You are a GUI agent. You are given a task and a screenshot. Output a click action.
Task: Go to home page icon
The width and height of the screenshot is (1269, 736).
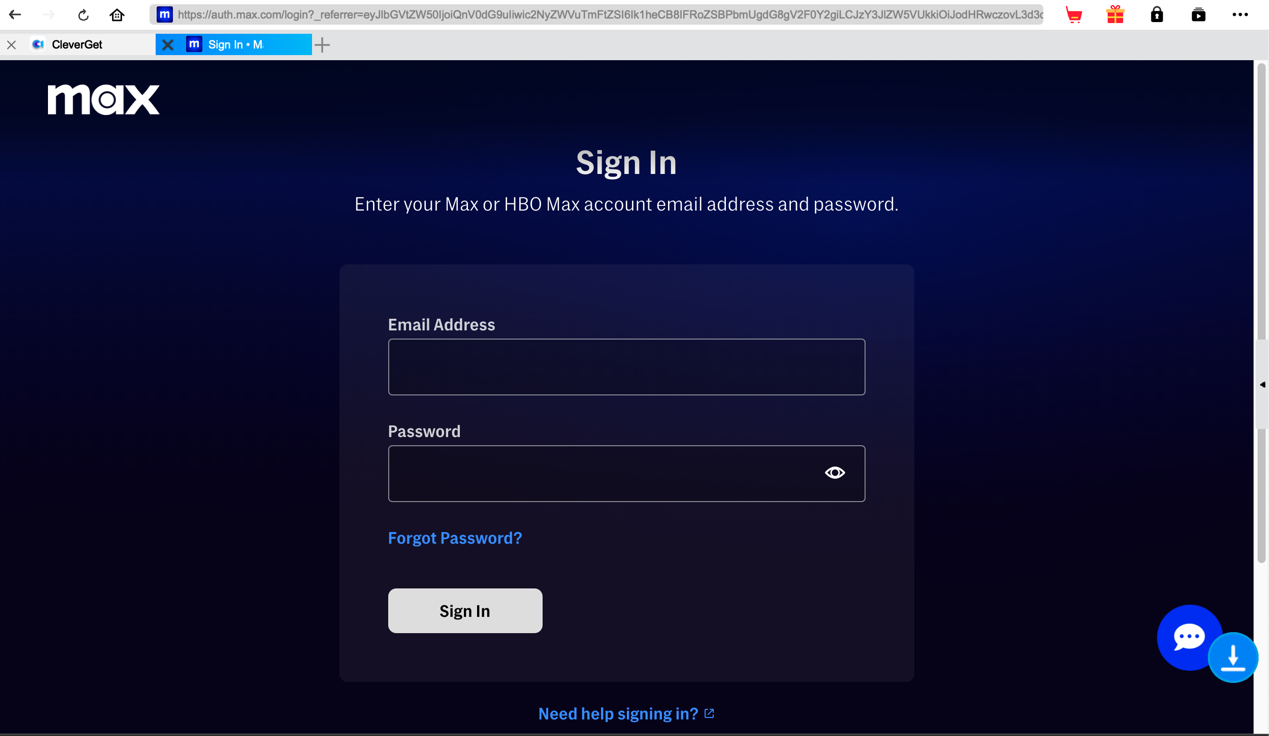click(x=117, y=15)
